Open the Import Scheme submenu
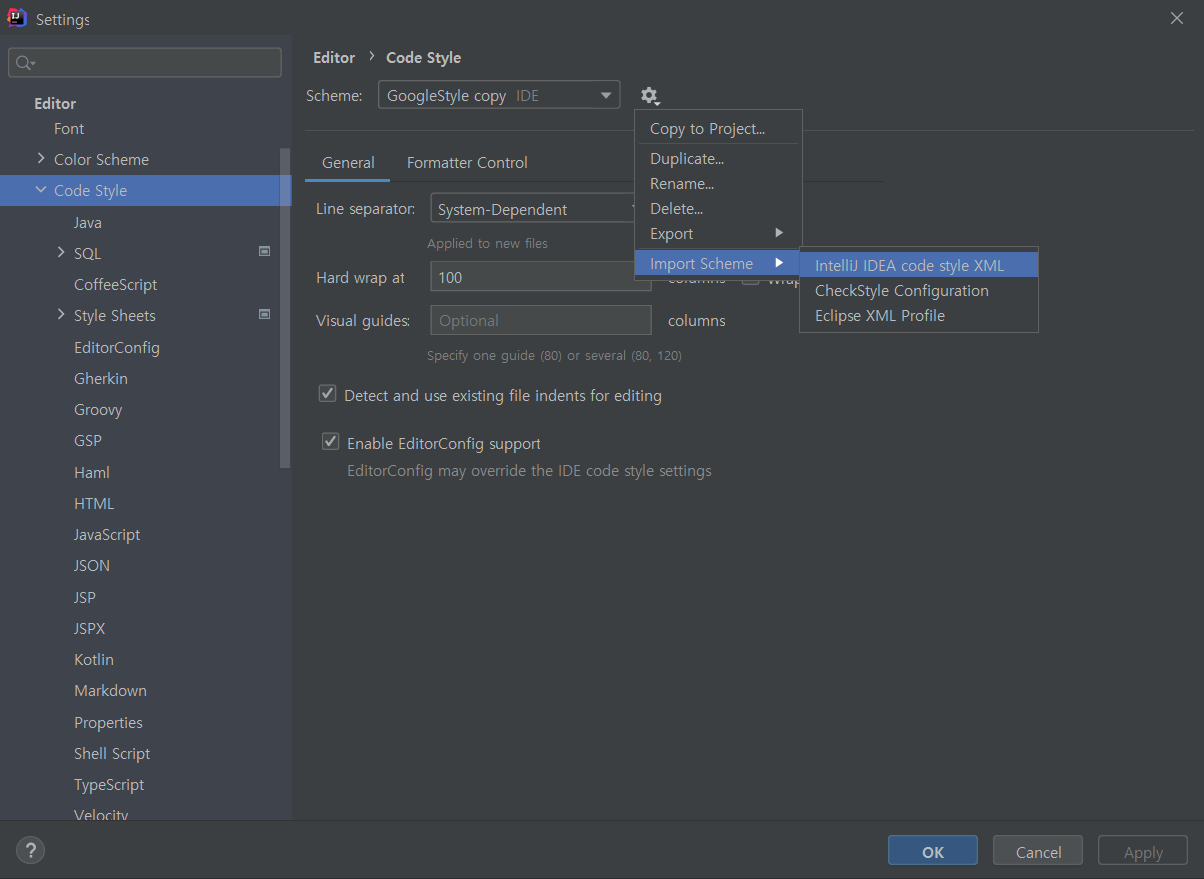Viewport: 1204px width, 879px height. pos(718,263)
